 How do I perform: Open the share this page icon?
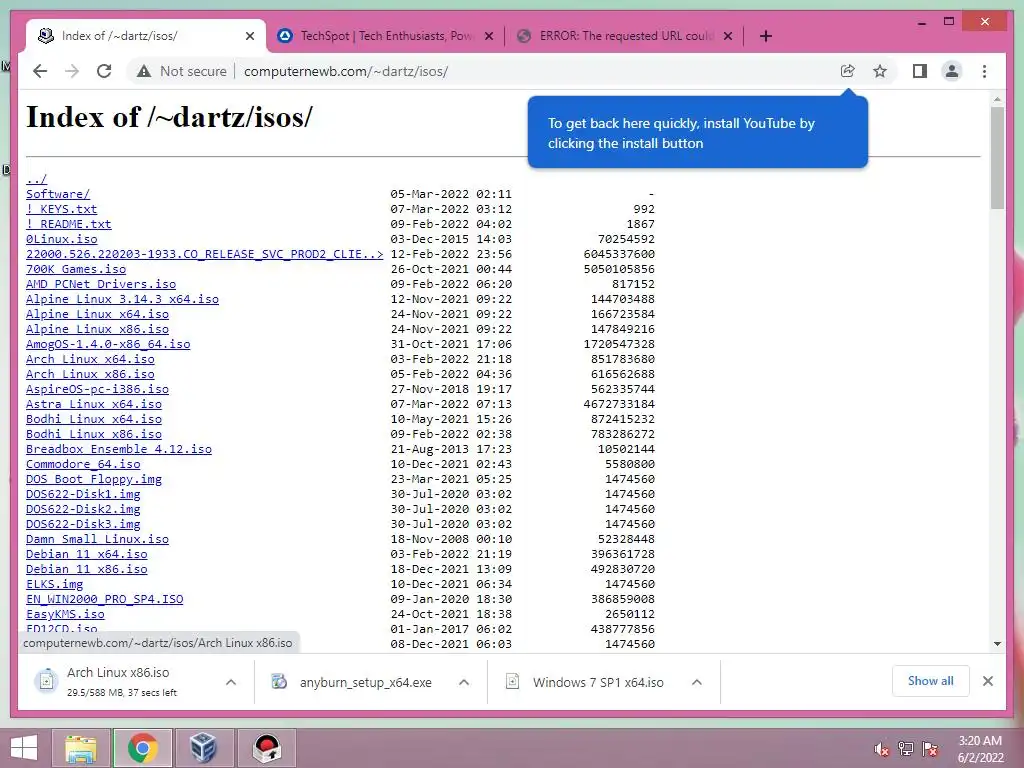coord(847,71)
